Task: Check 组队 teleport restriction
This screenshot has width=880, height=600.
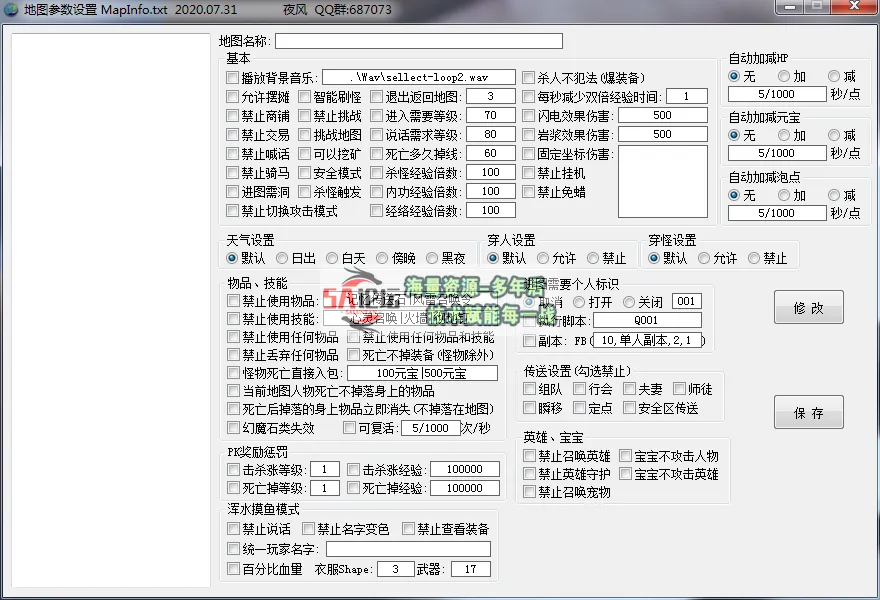Action: [x=529, y=388]
